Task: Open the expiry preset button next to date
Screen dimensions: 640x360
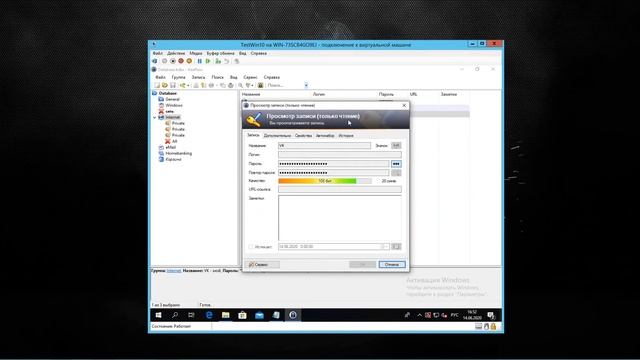Action: [x=396, y=247]
